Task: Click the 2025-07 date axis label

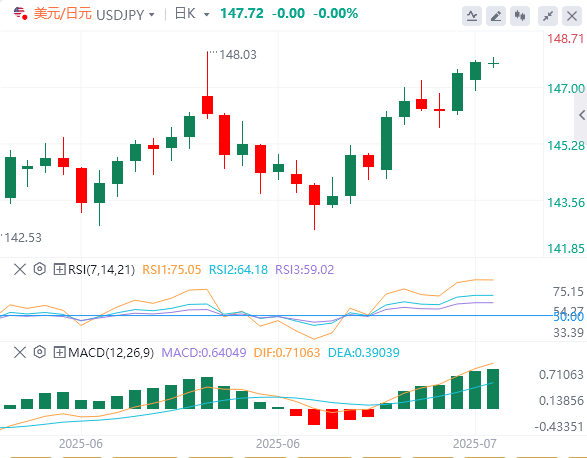Action: pyautogui.click(x=475, y=444)
